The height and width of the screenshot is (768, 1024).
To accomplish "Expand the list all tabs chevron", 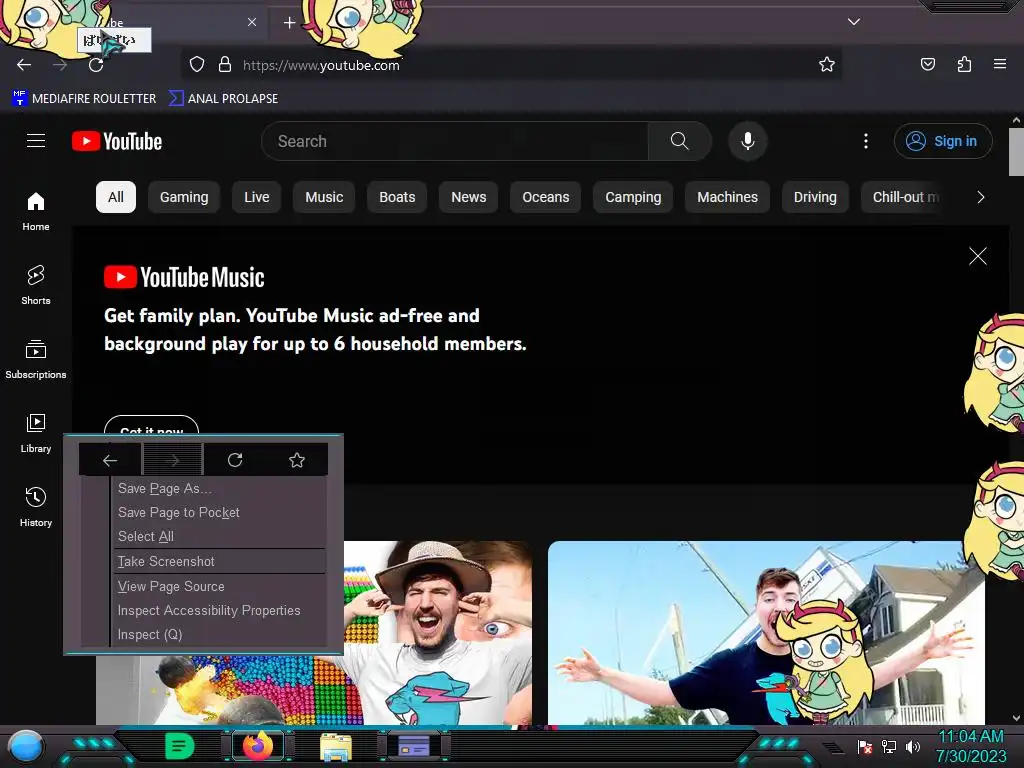I will [854, 22].
